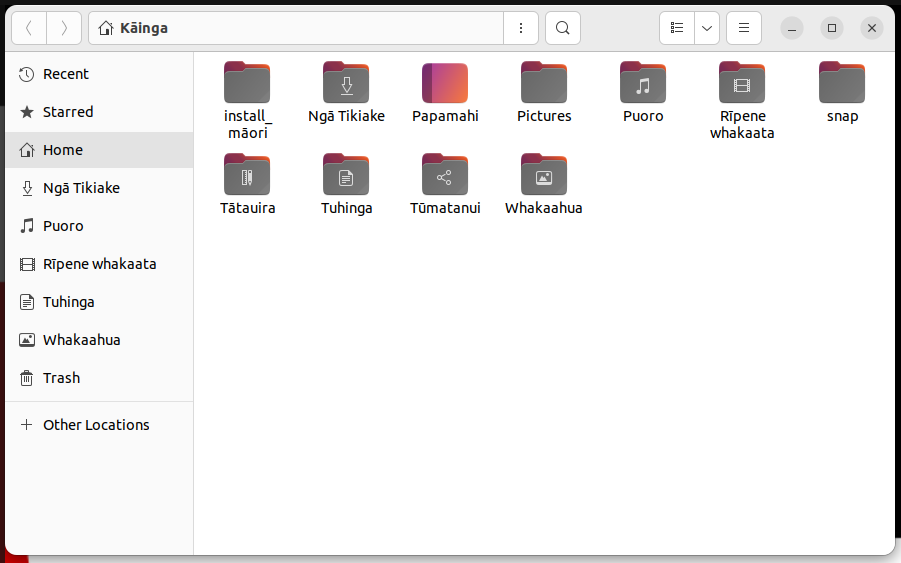Click the star icon beside Starred

tap(26, 112)
